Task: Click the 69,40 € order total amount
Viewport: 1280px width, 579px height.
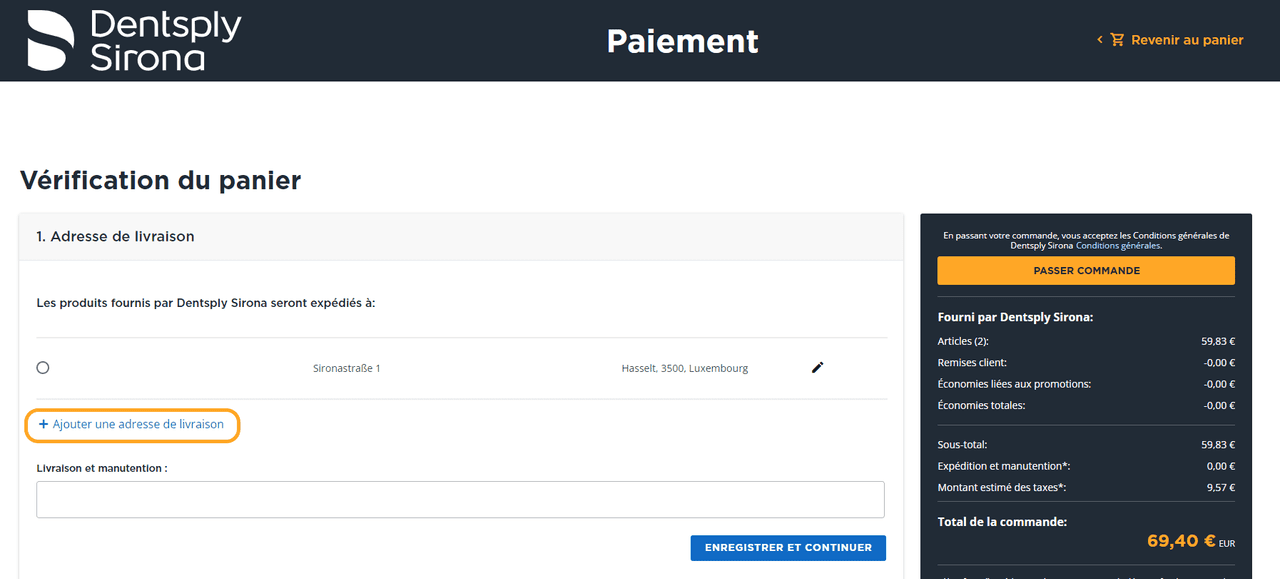Action: pos(1181,541)
